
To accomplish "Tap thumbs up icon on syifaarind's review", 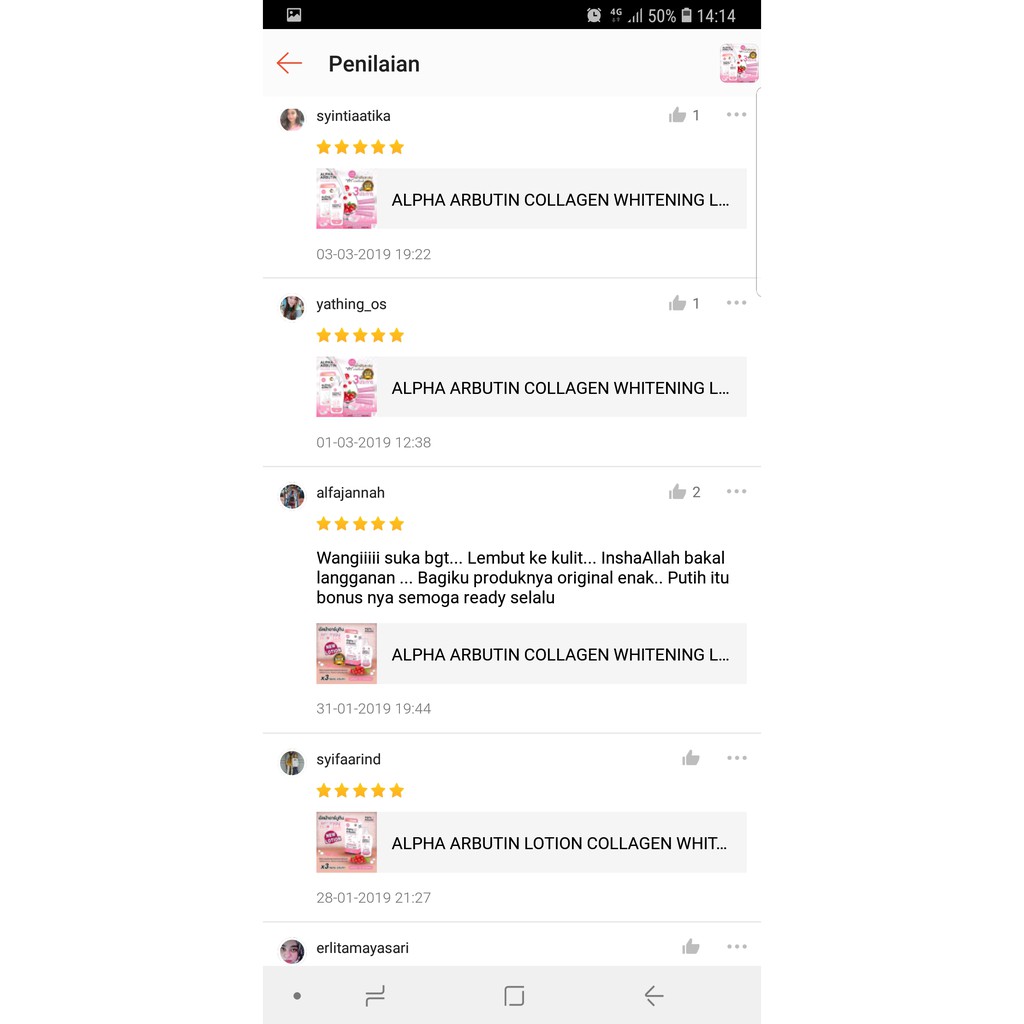I will click(x=690, y=758).
